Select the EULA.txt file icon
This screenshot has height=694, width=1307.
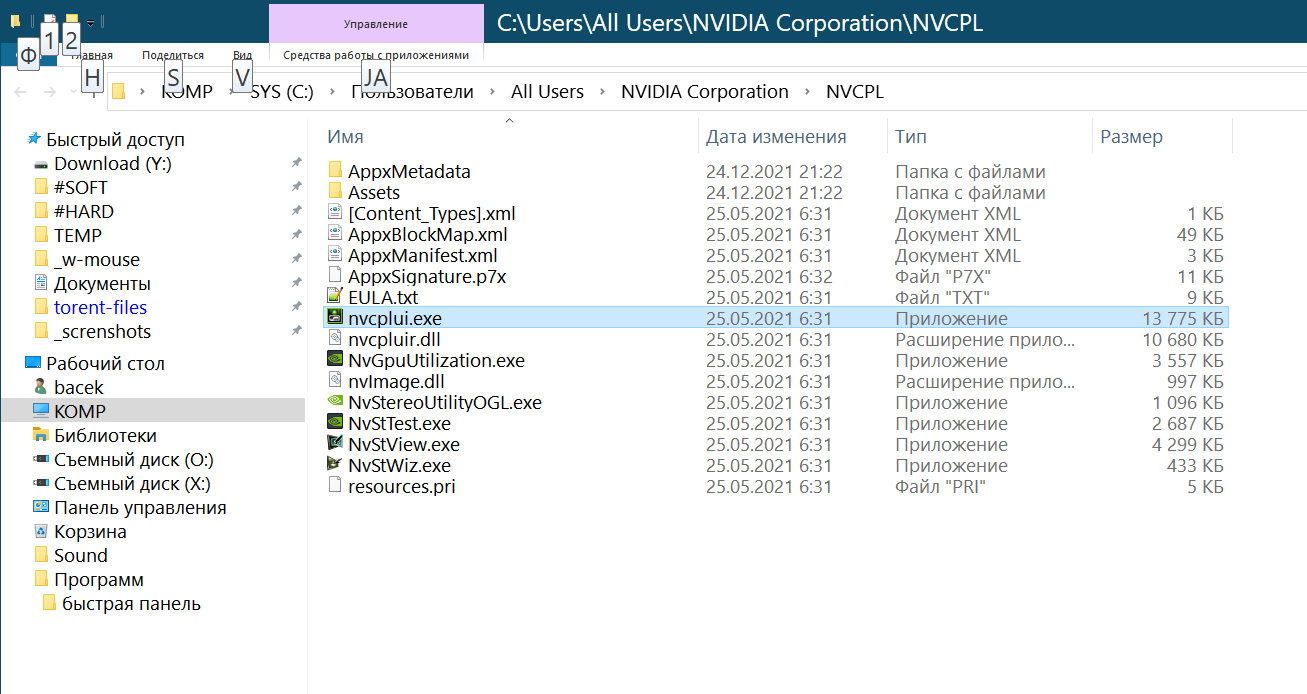click(336, 297)
